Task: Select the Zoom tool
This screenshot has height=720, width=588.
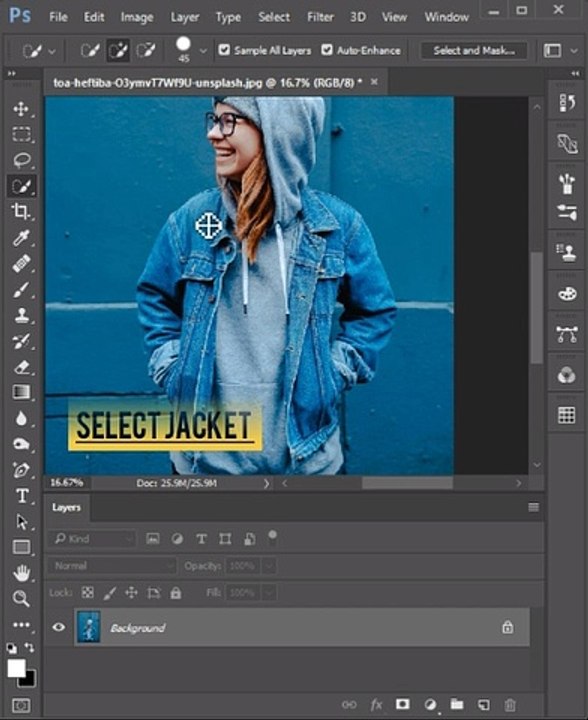Action: 21,598
